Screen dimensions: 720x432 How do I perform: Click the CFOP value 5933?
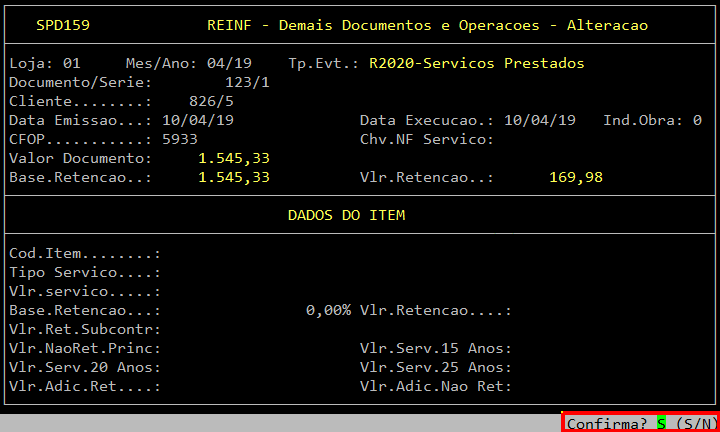click(180, 139)
